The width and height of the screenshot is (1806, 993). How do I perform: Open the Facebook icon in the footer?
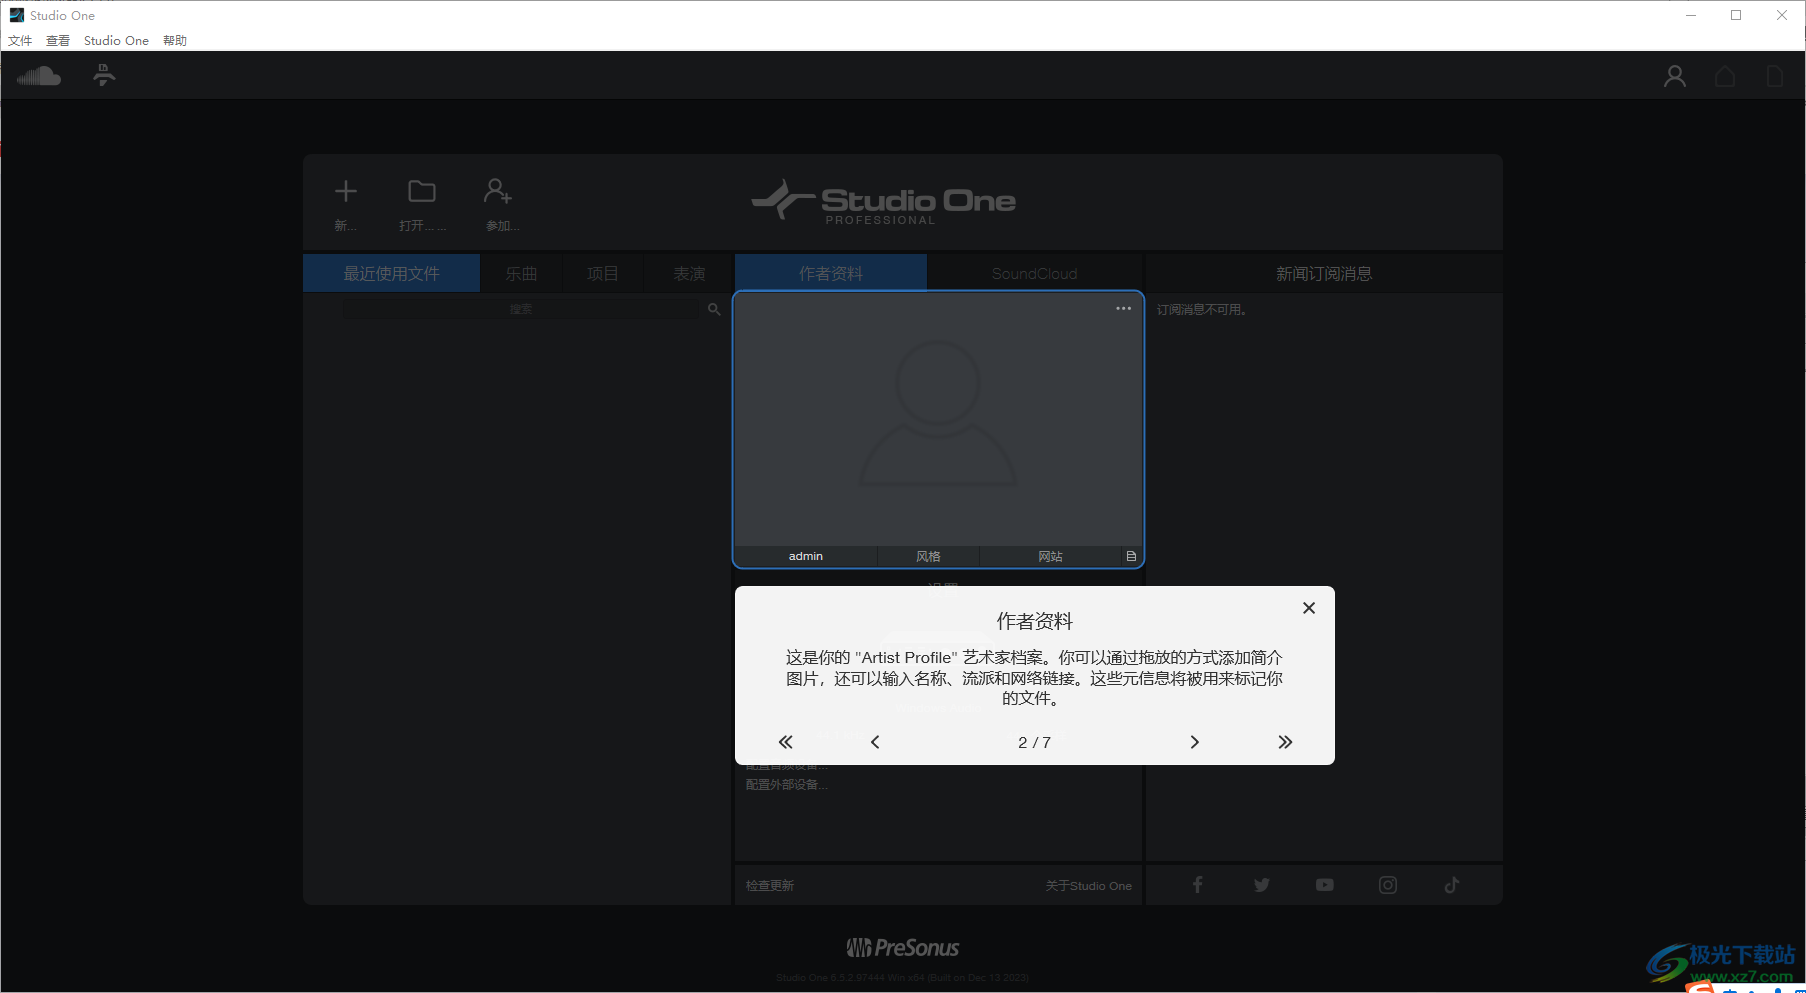pos(1197,884)
